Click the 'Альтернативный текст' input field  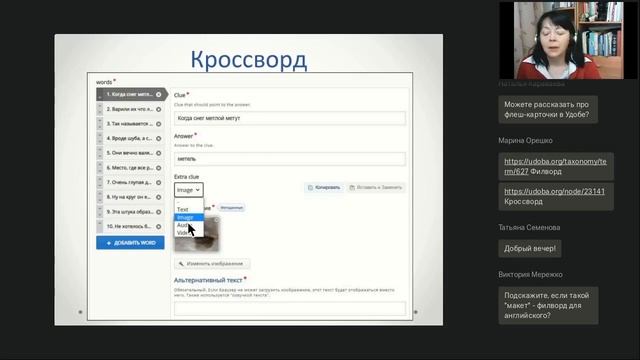290,309
